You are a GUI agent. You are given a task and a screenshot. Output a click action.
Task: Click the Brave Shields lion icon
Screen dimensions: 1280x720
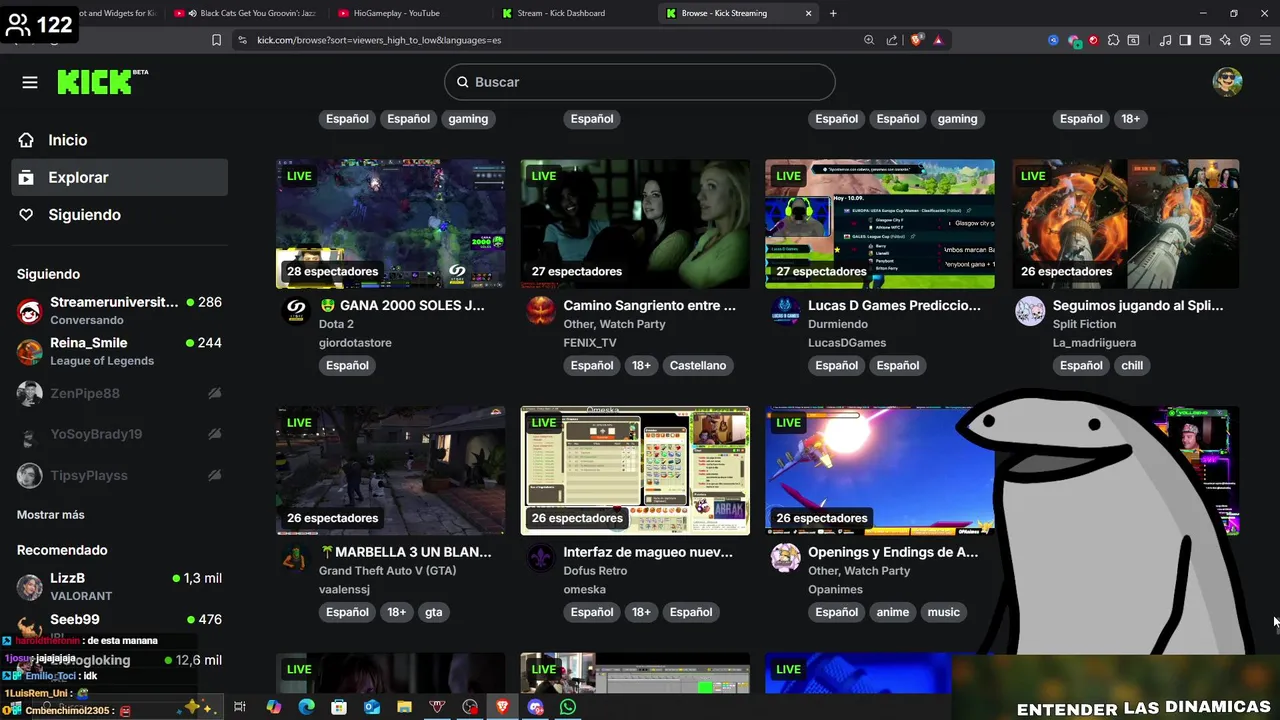click(x=916, y=40)
